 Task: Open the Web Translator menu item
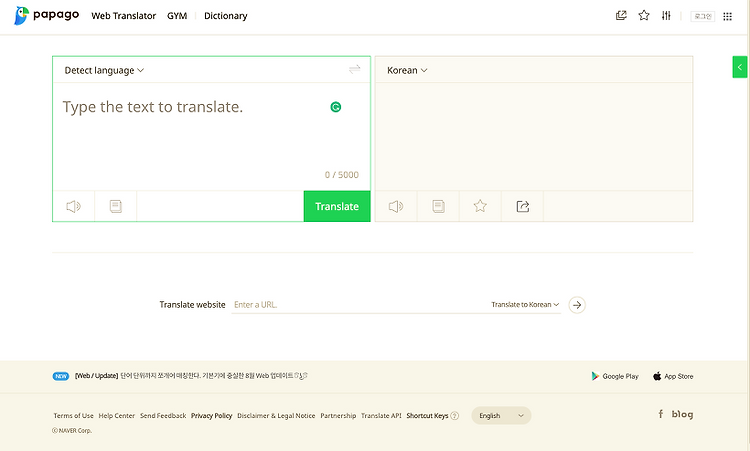click(123, 16)
